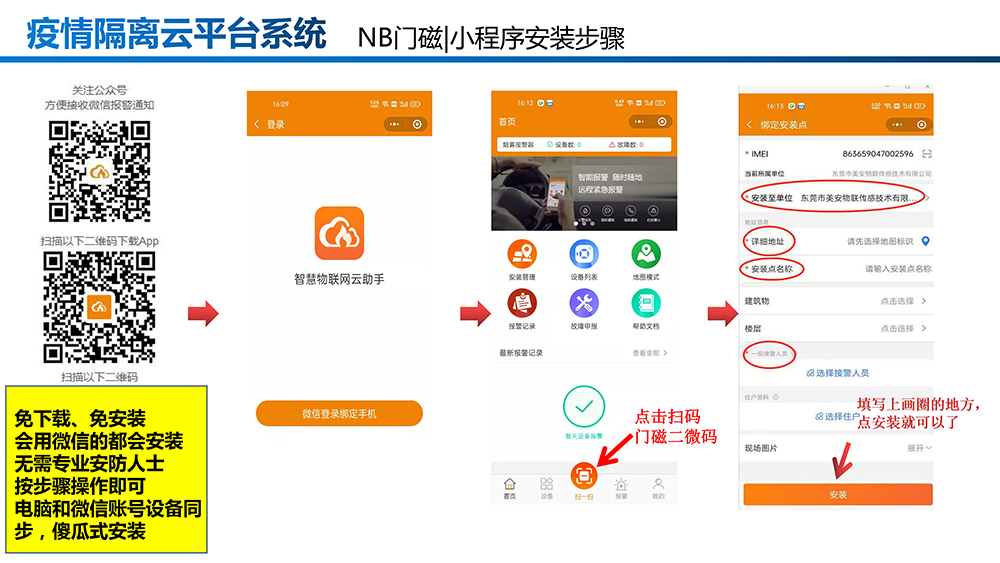The image size is (1000, 563).
Task: Click the back arrow on 绑定安装点 screen
Action: coord(749,125)
